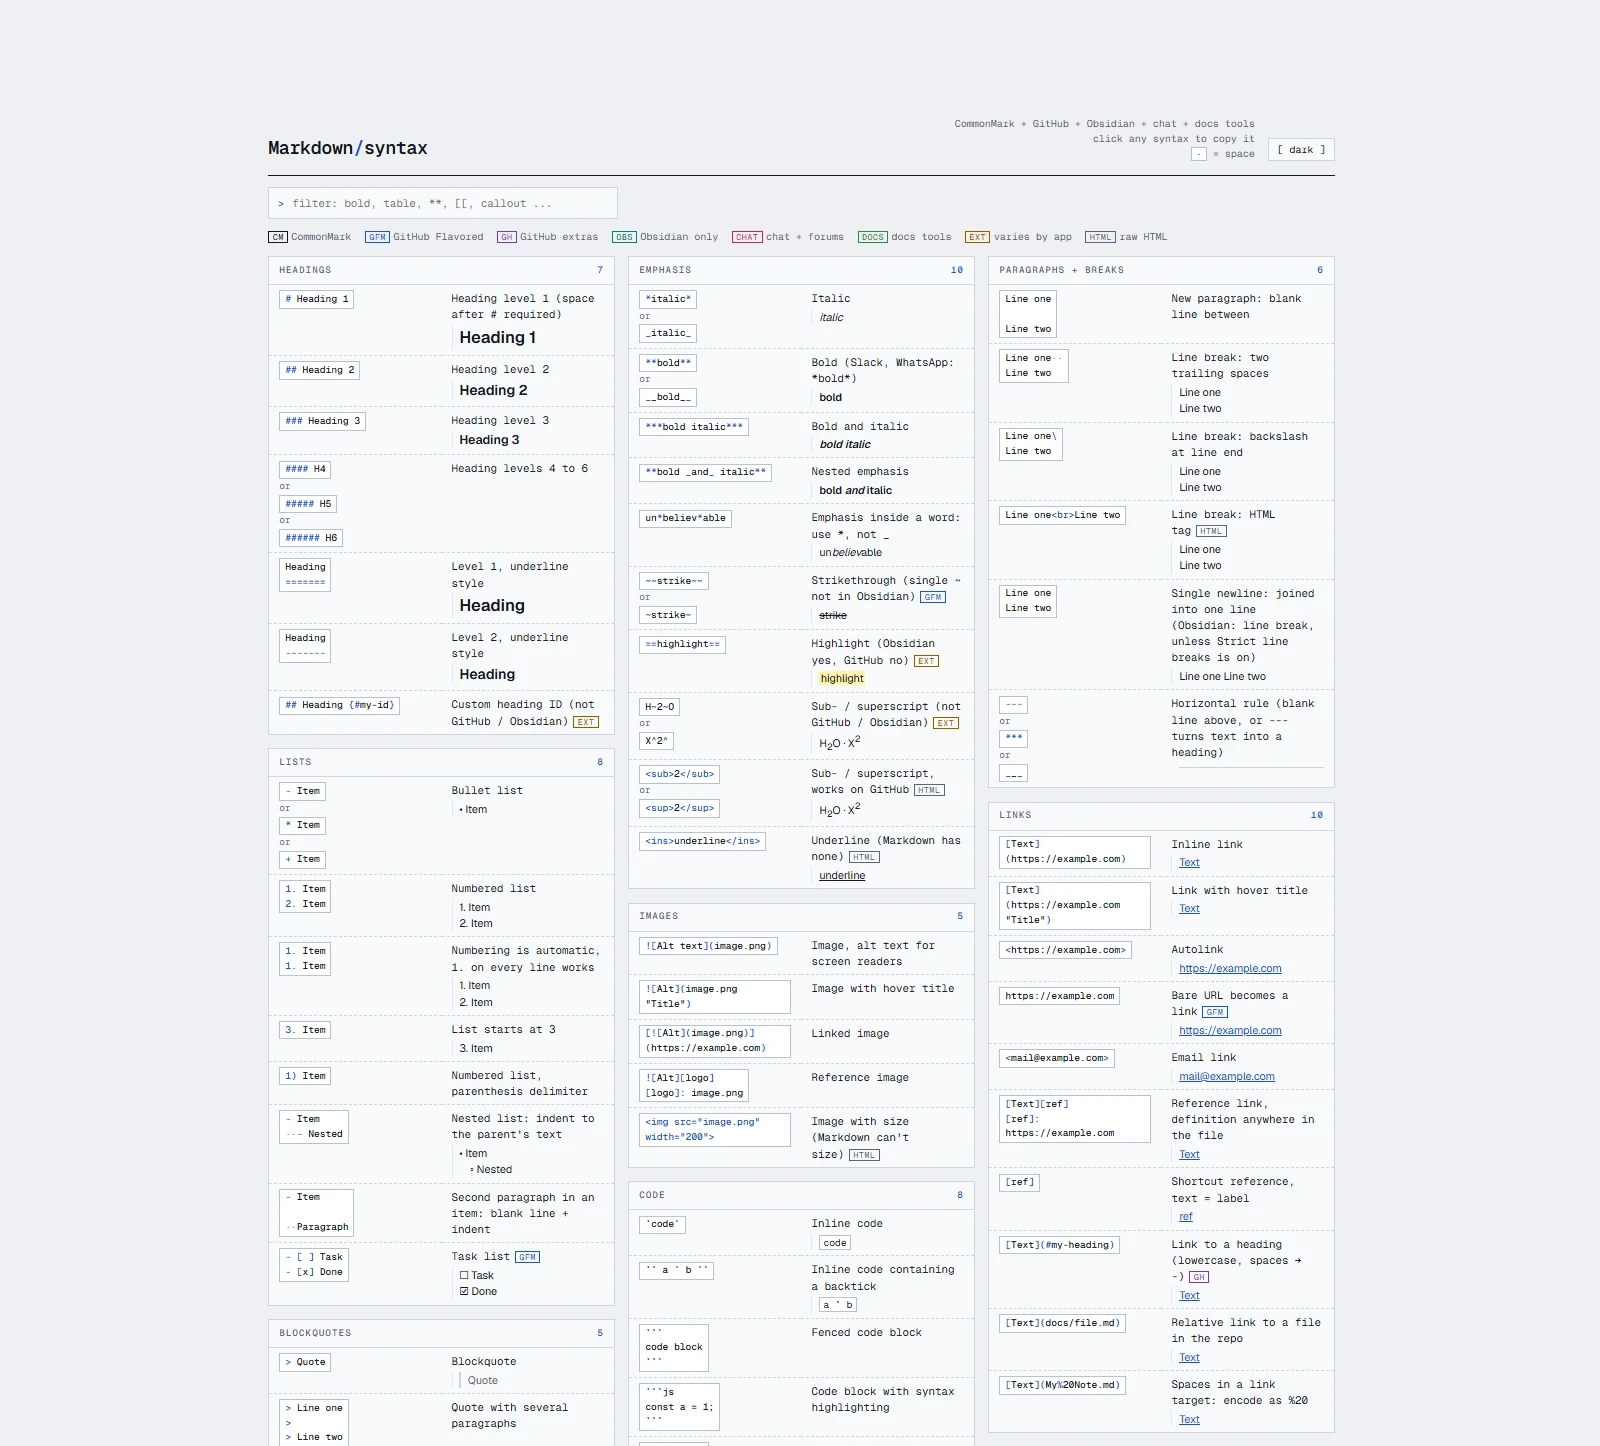Click the Markdown/syntax page title
Screen dimensions: 1600x1446
click(347, 148)
